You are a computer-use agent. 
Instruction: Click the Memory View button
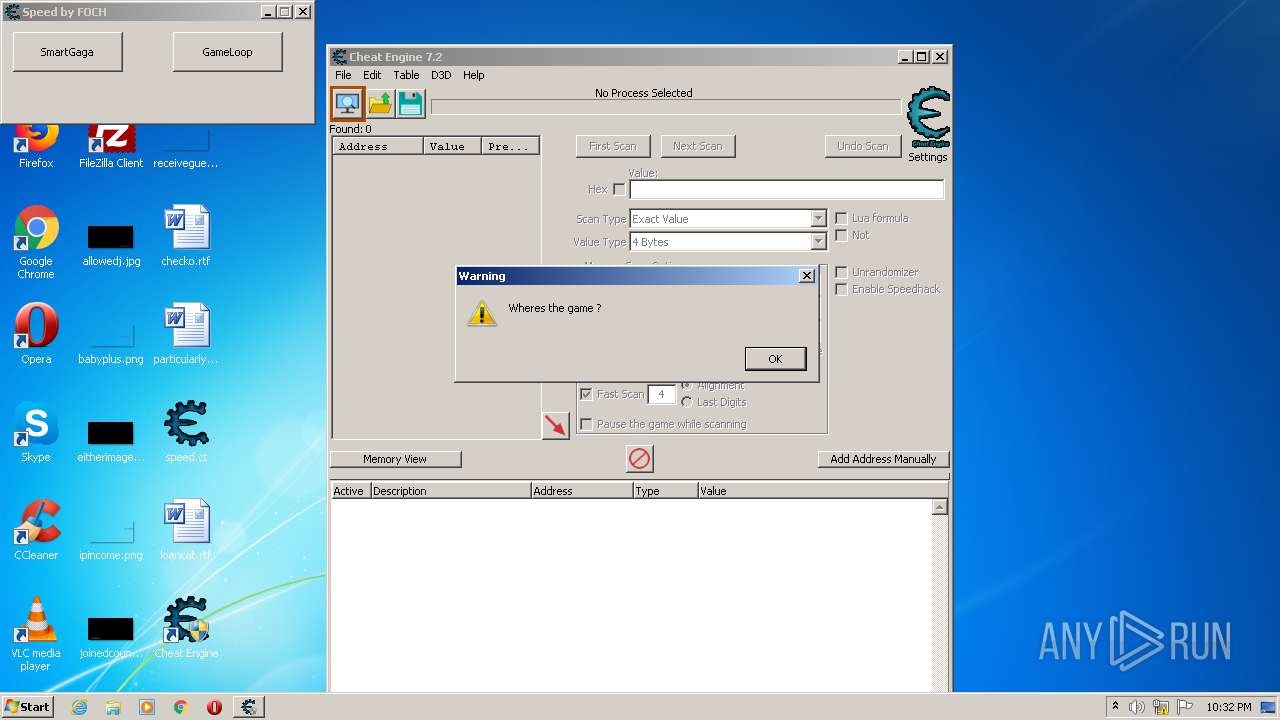tap(395, 459)
